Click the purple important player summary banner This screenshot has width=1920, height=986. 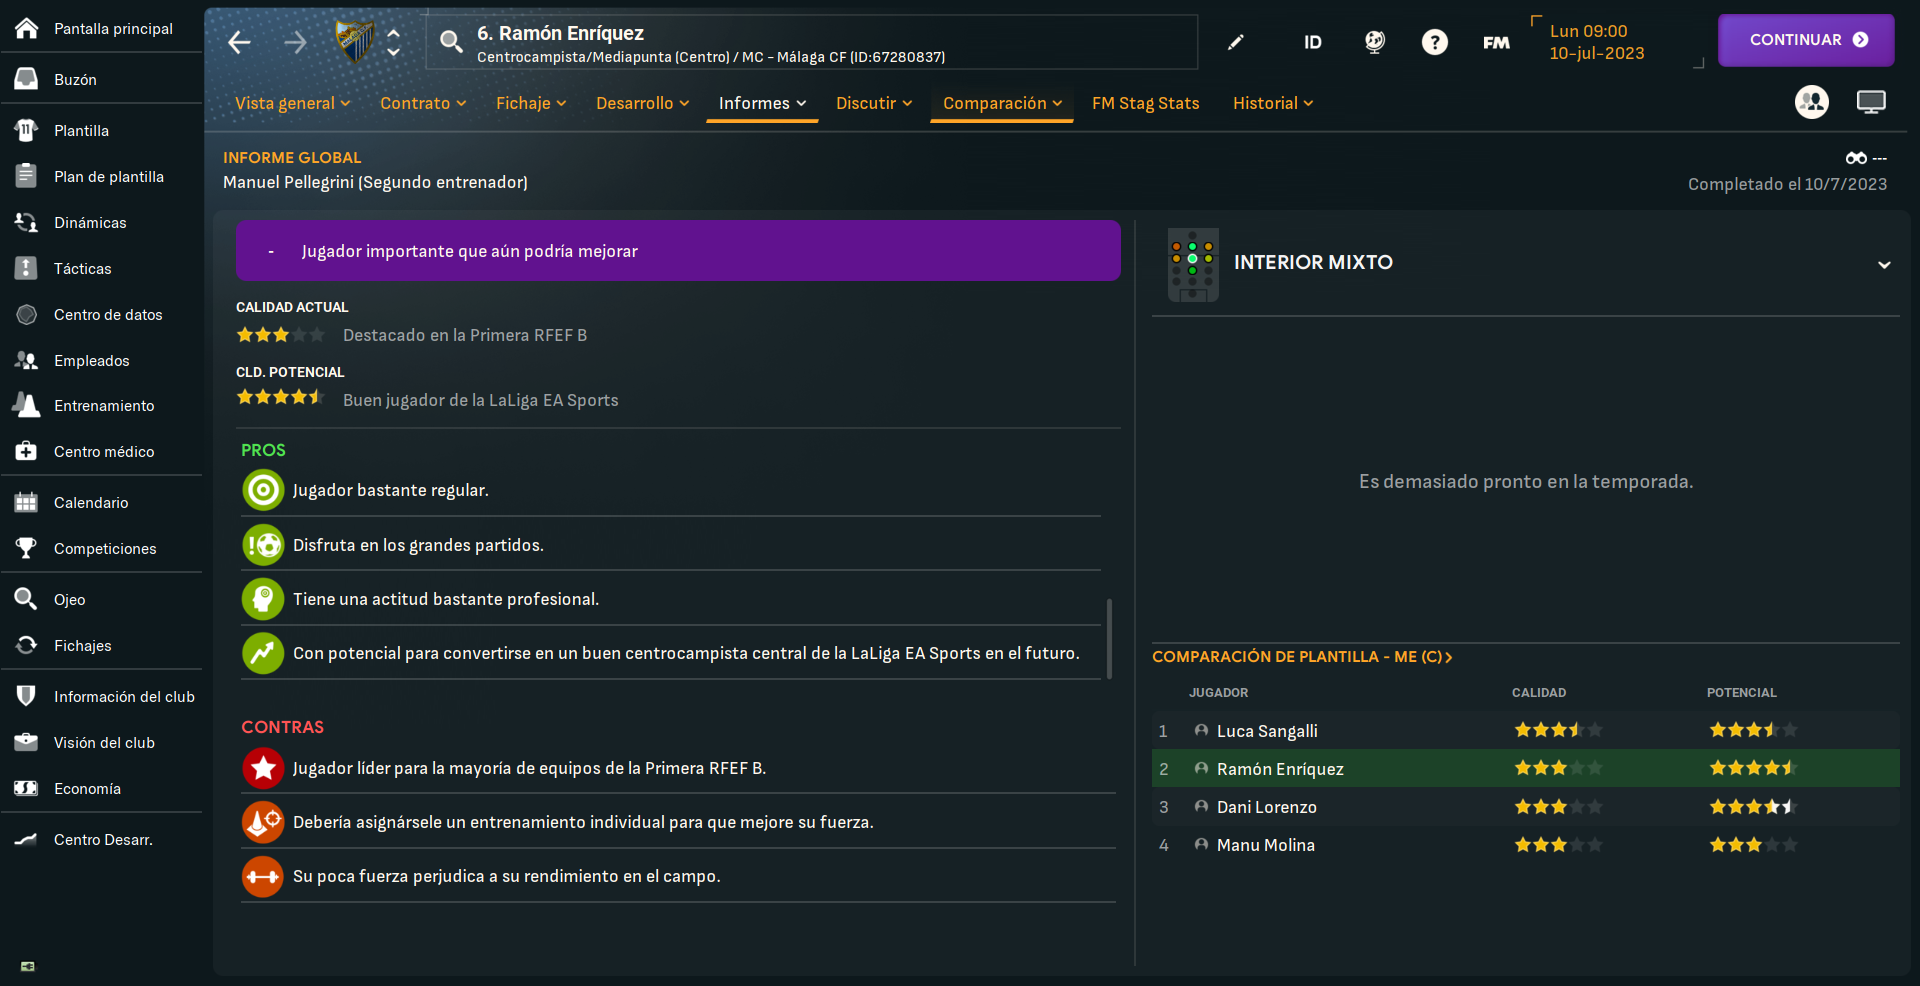tap(678, 250)
